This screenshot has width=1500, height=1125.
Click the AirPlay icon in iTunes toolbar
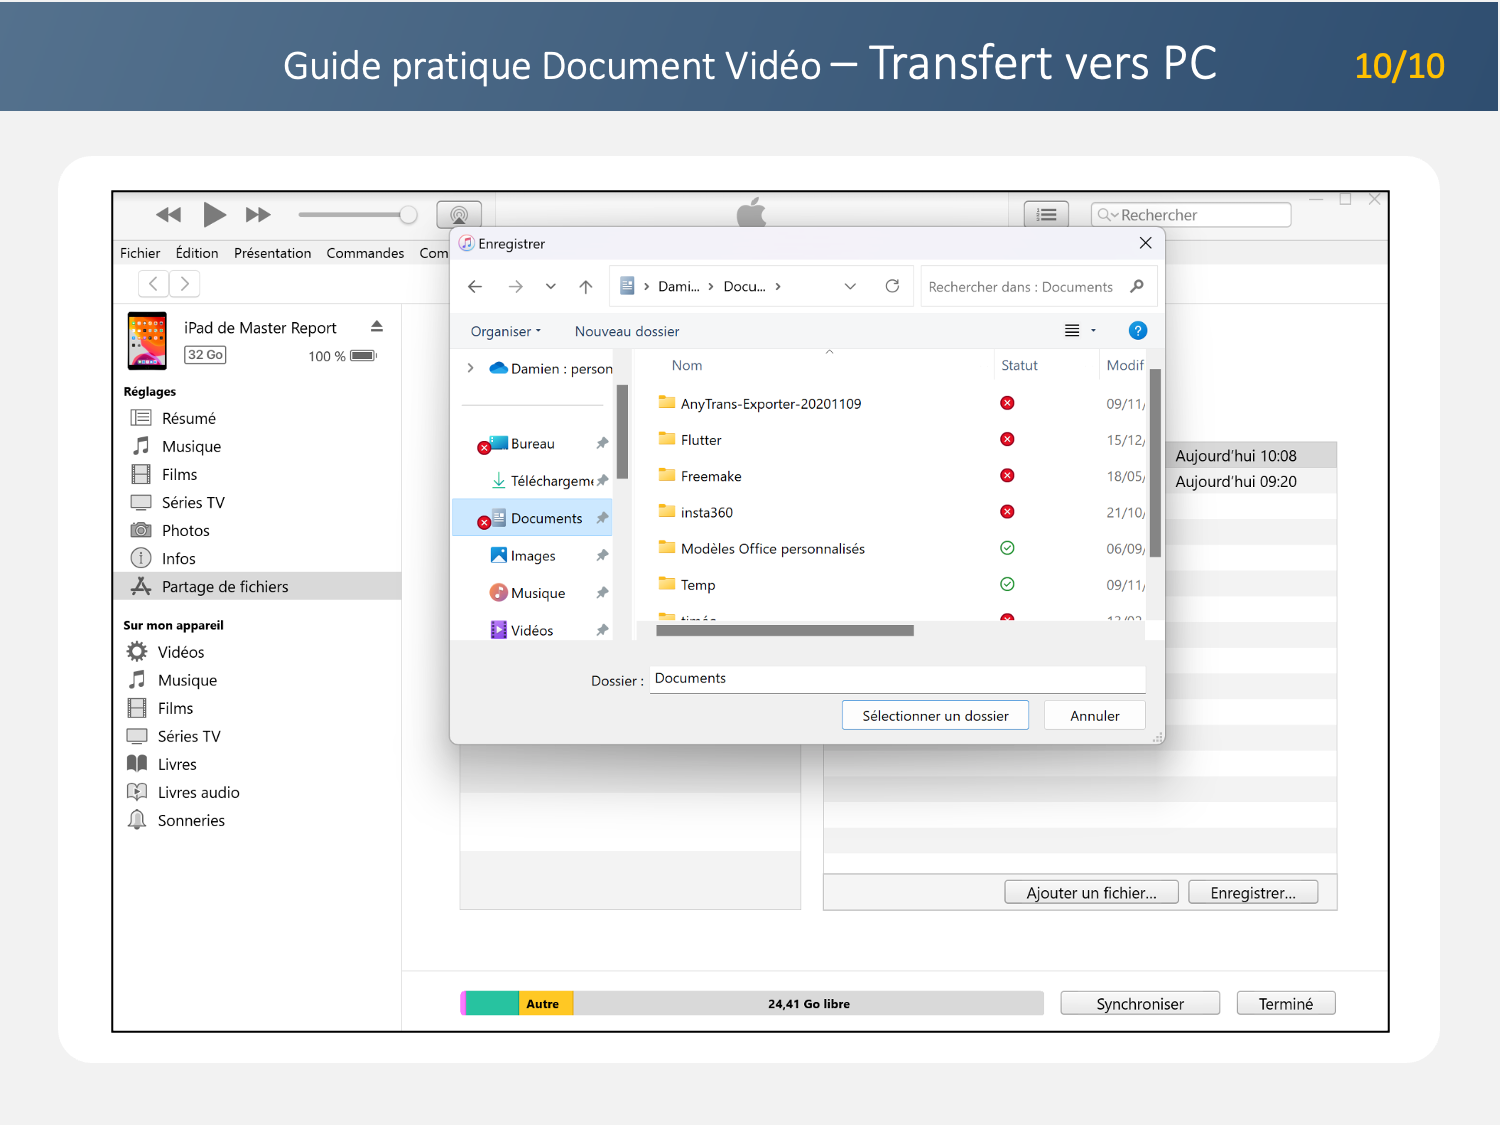click(459, 214)
